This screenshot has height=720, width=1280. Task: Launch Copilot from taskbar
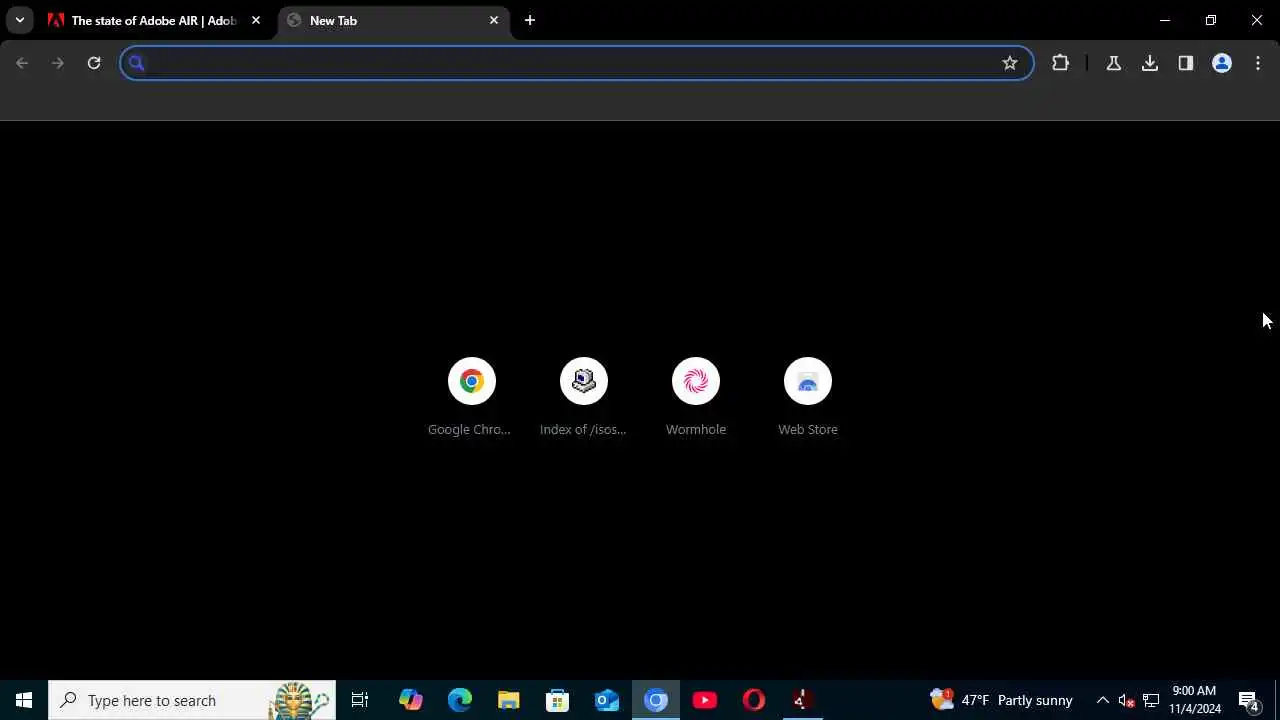point(410,700)
